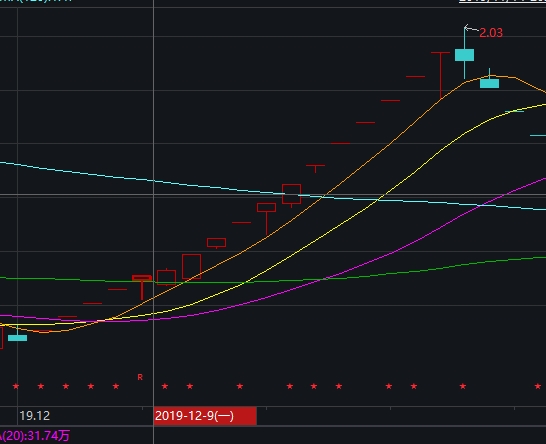Image resolution: width=546 pixels, height=444 pixels.
Task: Click the star marker beneath the 2.03 peak candle
Action: [x=463, y=386]
